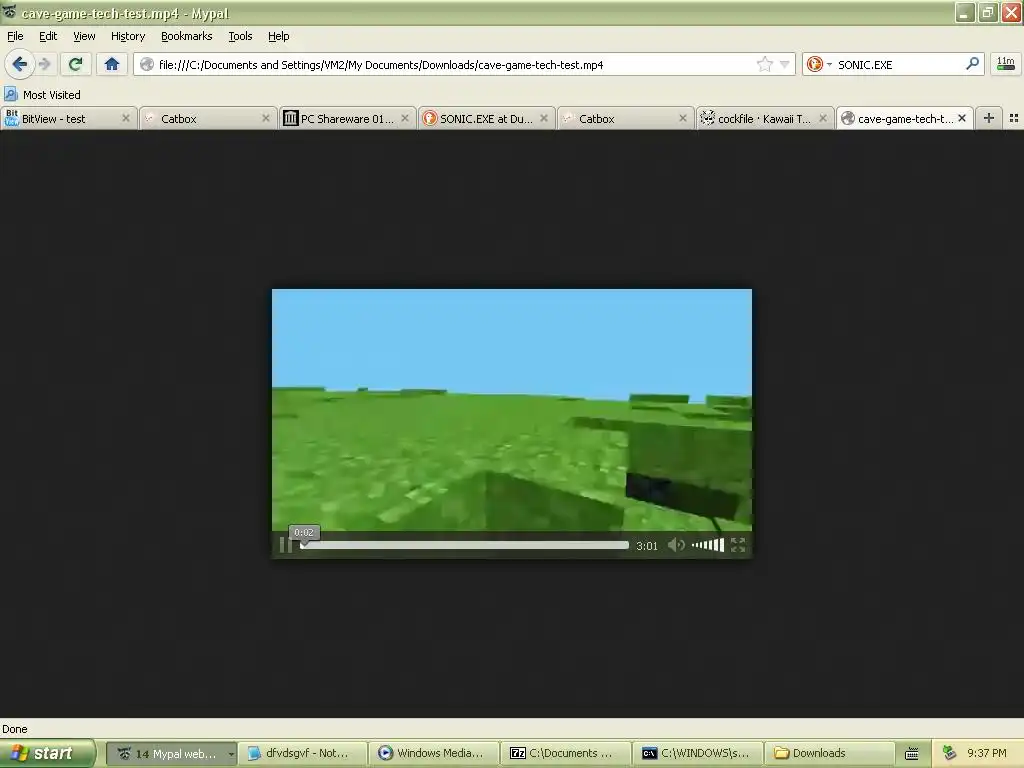Screen dimensions: 1024x768
Task: Close the PC Shareware 01 tab
Action: (x=405, y=118)
